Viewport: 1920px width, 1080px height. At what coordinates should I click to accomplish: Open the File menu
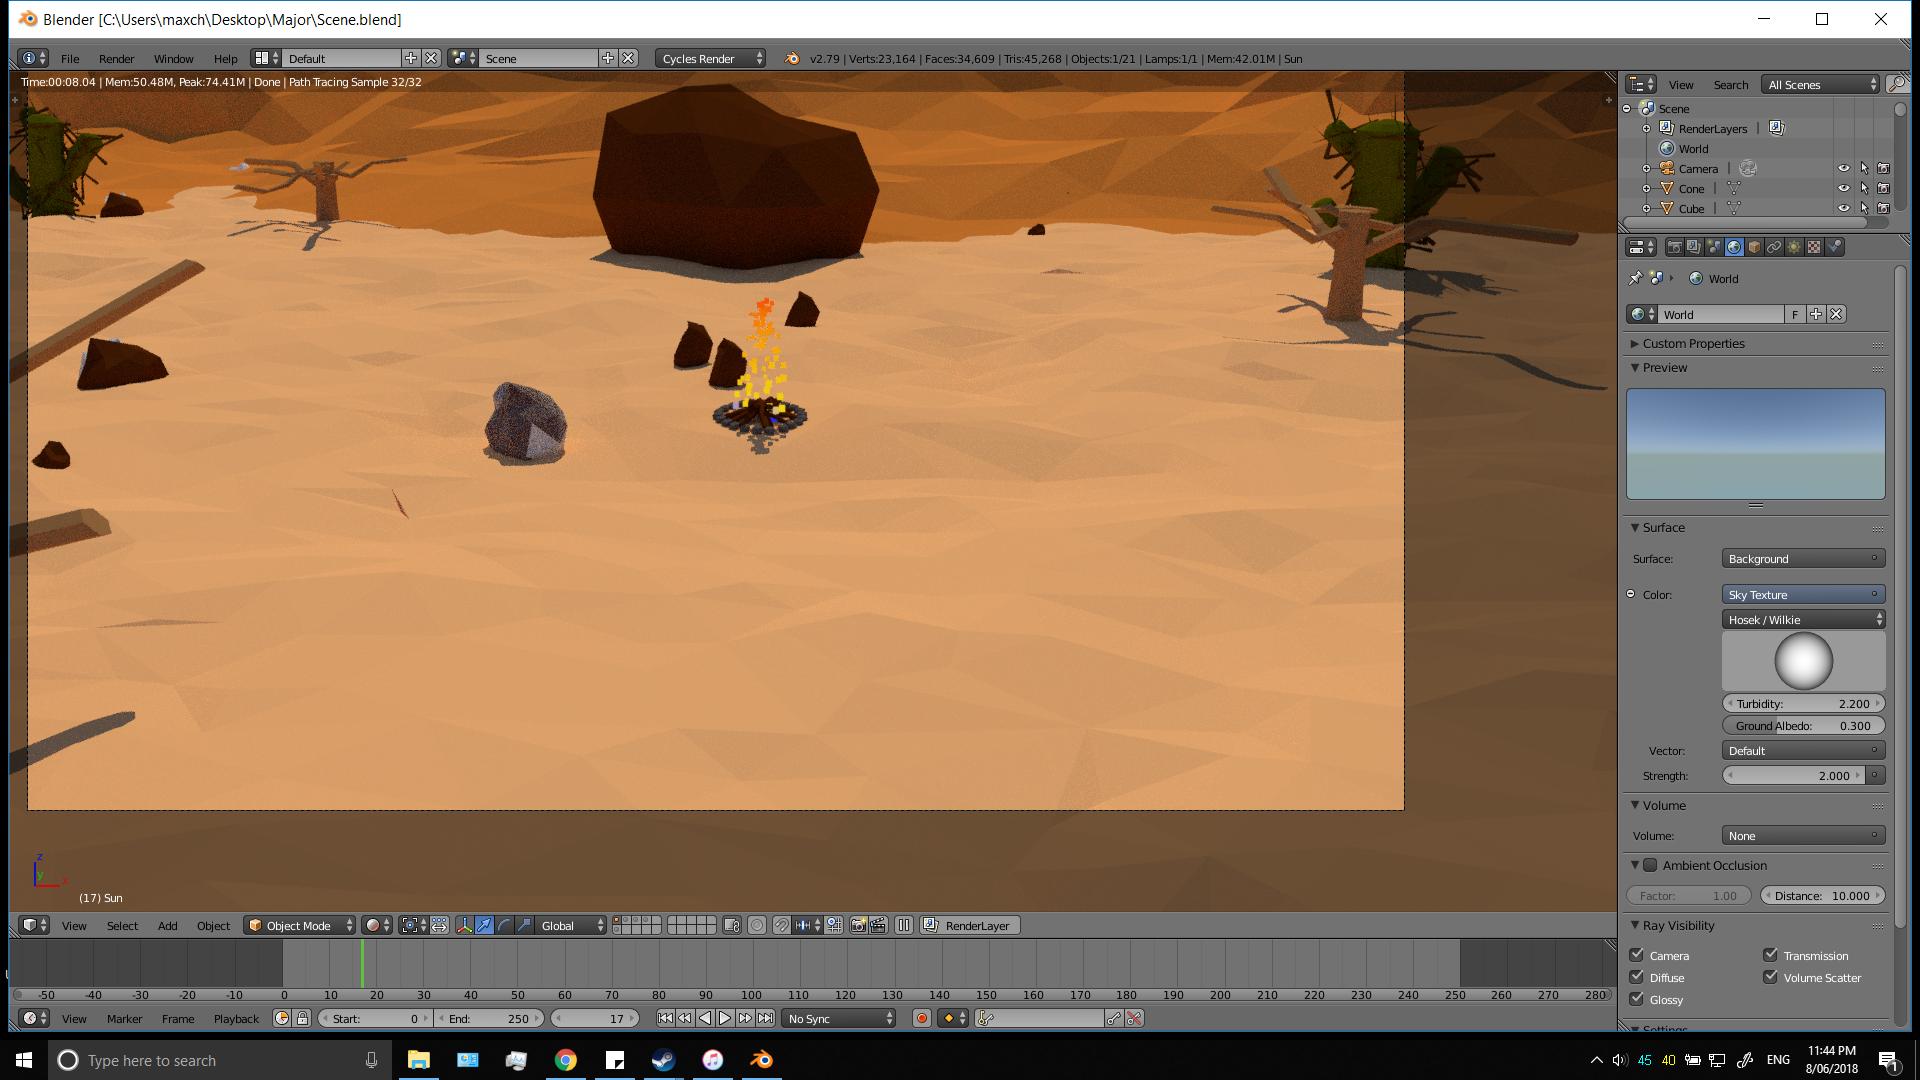70,58
